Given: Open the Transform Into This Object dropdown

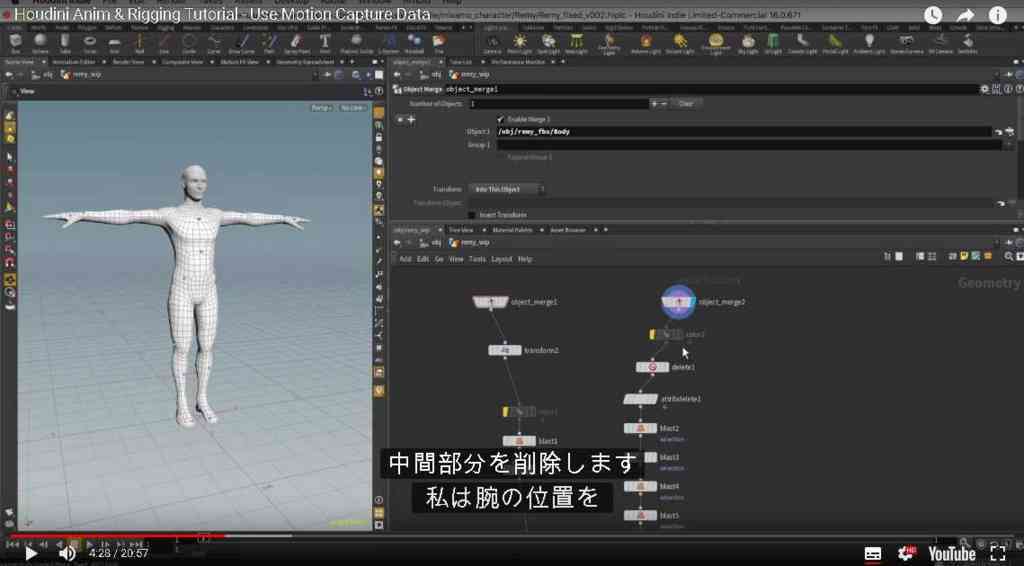Looking at the screenshot, I should (x=506, y=189).
